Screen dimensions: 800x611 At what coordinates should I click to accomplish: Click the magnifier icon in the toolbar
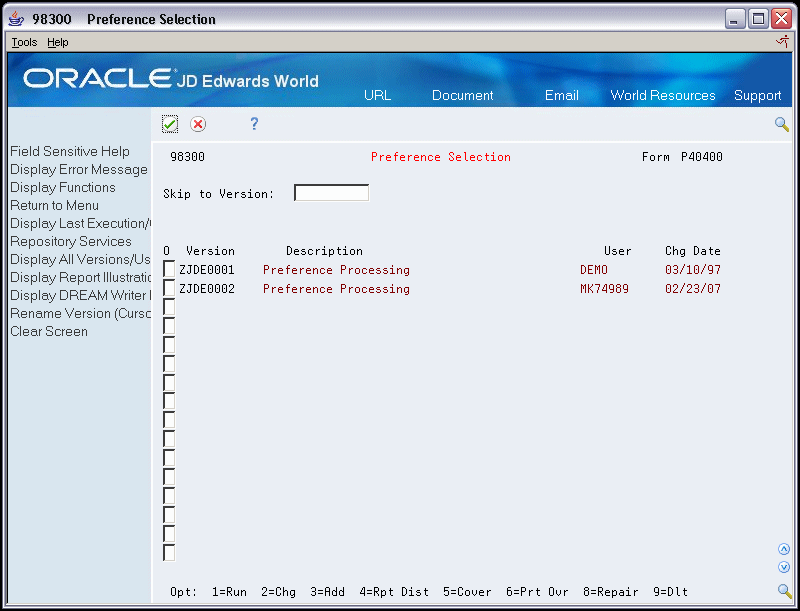pyautogui.click(x=782, y=124)
